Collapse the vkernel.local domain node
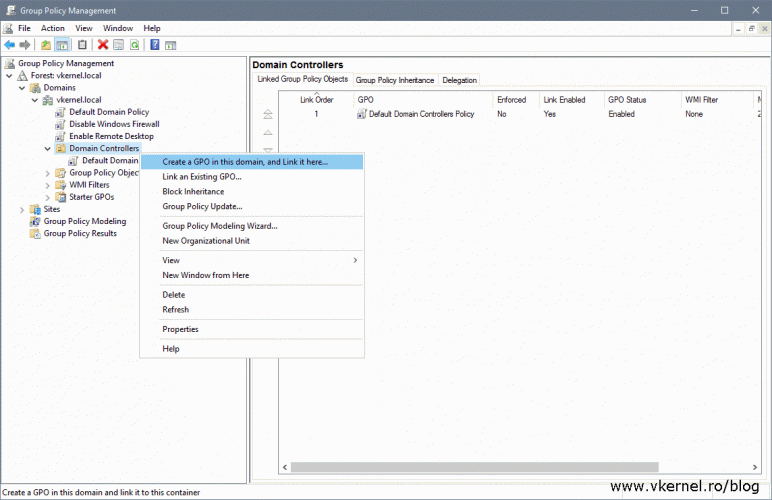772x500 pixels. [35, 100]
